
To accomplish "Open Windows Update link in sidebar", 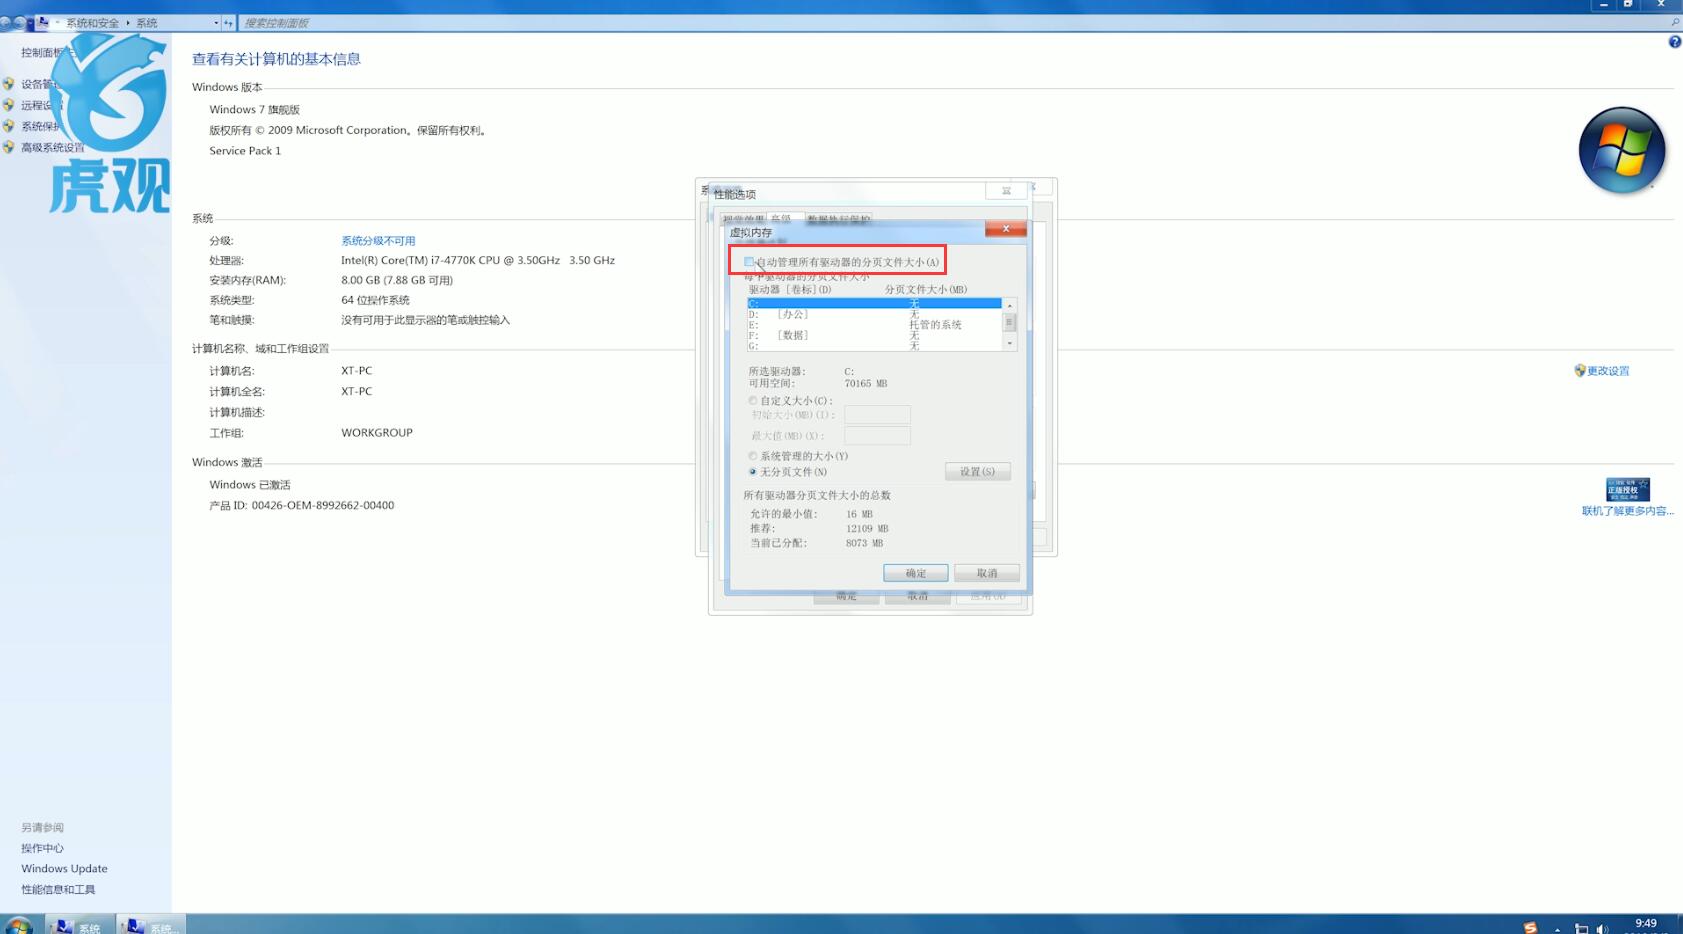I will [x=64, y=869].
